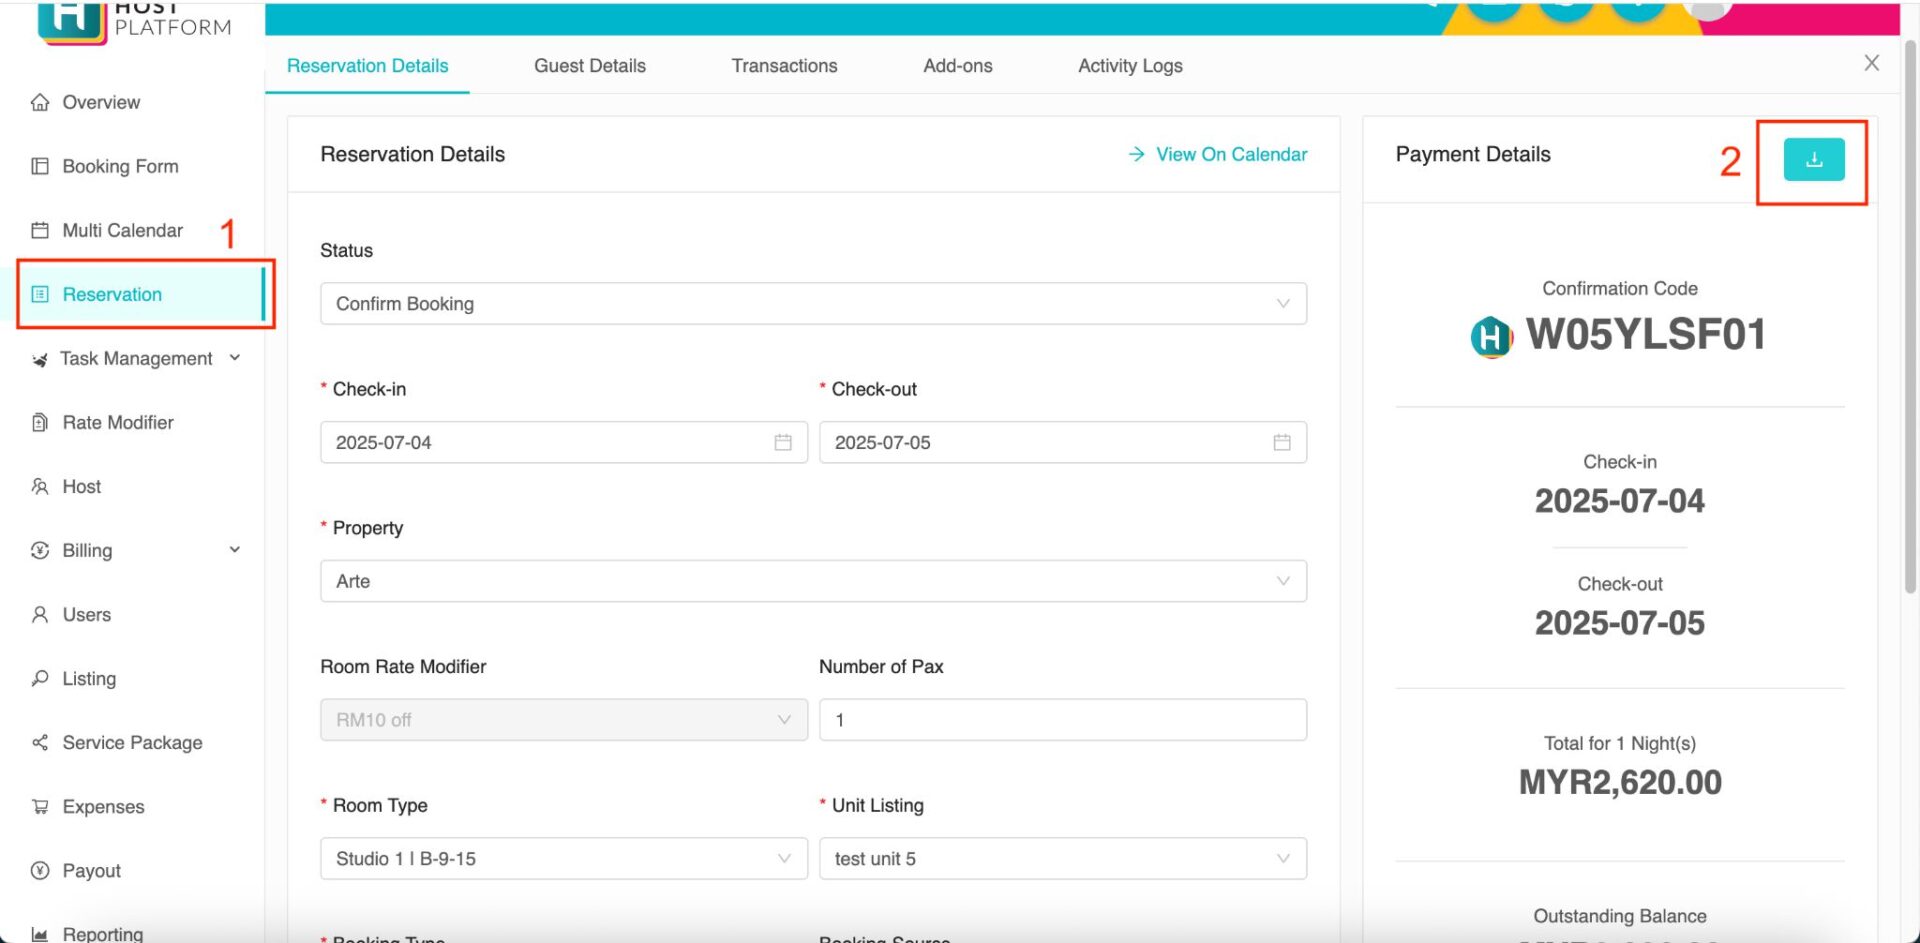Switch to the Activity Logs tab

click(x=1130, y=66)
